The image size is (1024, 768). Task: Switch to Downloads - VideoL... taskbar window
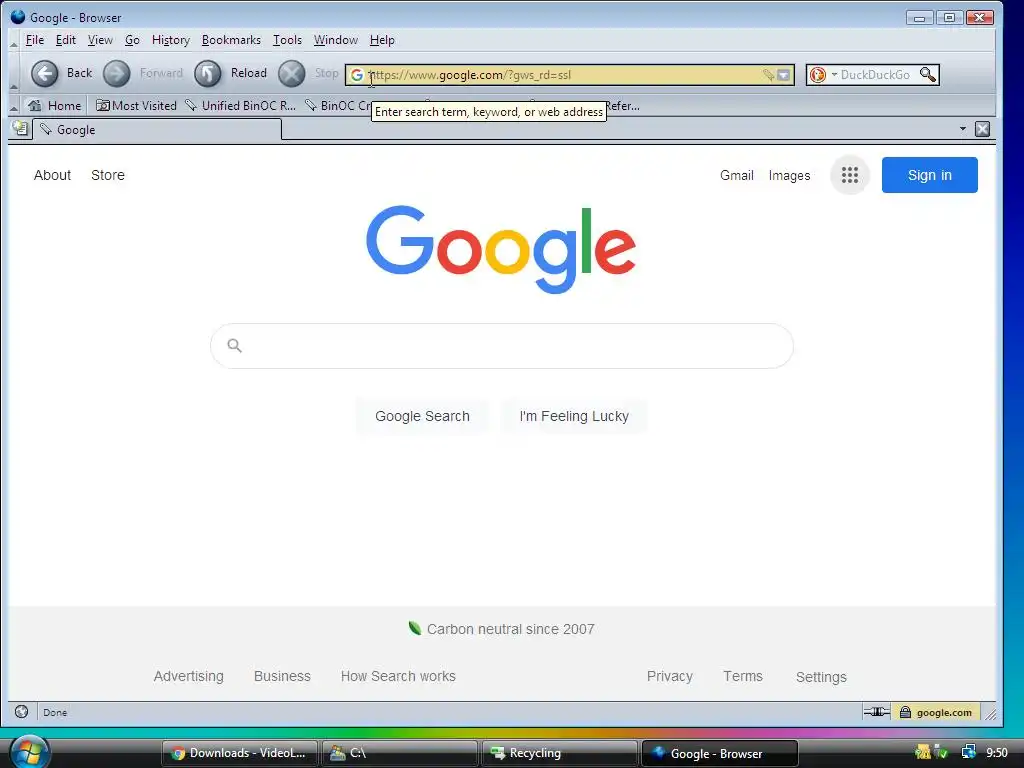(x=239, y=753)
